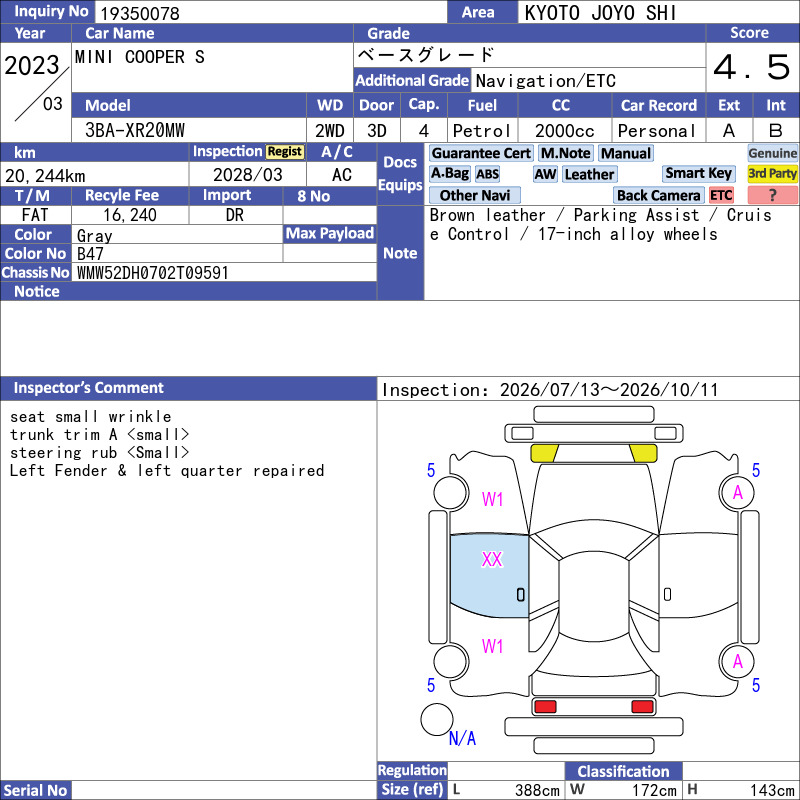Click inquiry number 19350078
This screenshot has width=800, height=800.
coord(140,13)
